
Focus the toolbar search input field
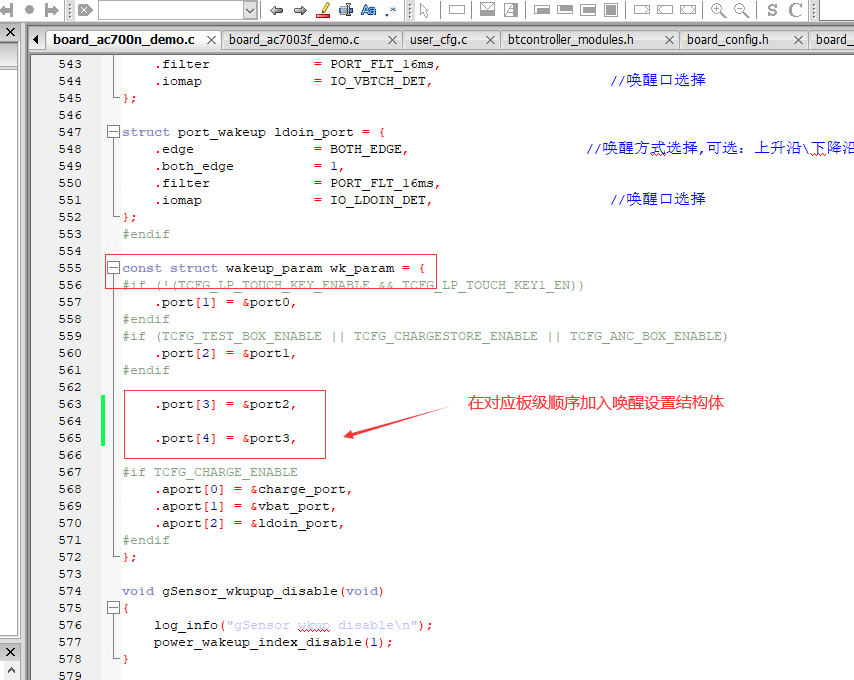[171, 10]
